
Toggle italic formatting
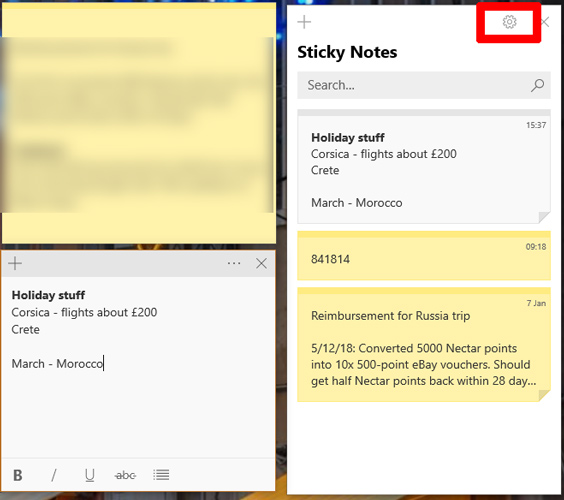[x=54, y=475]
